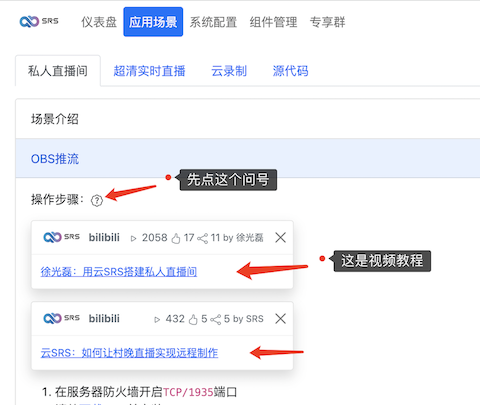Close the 云SRS bilibili video card

(280, 319)
